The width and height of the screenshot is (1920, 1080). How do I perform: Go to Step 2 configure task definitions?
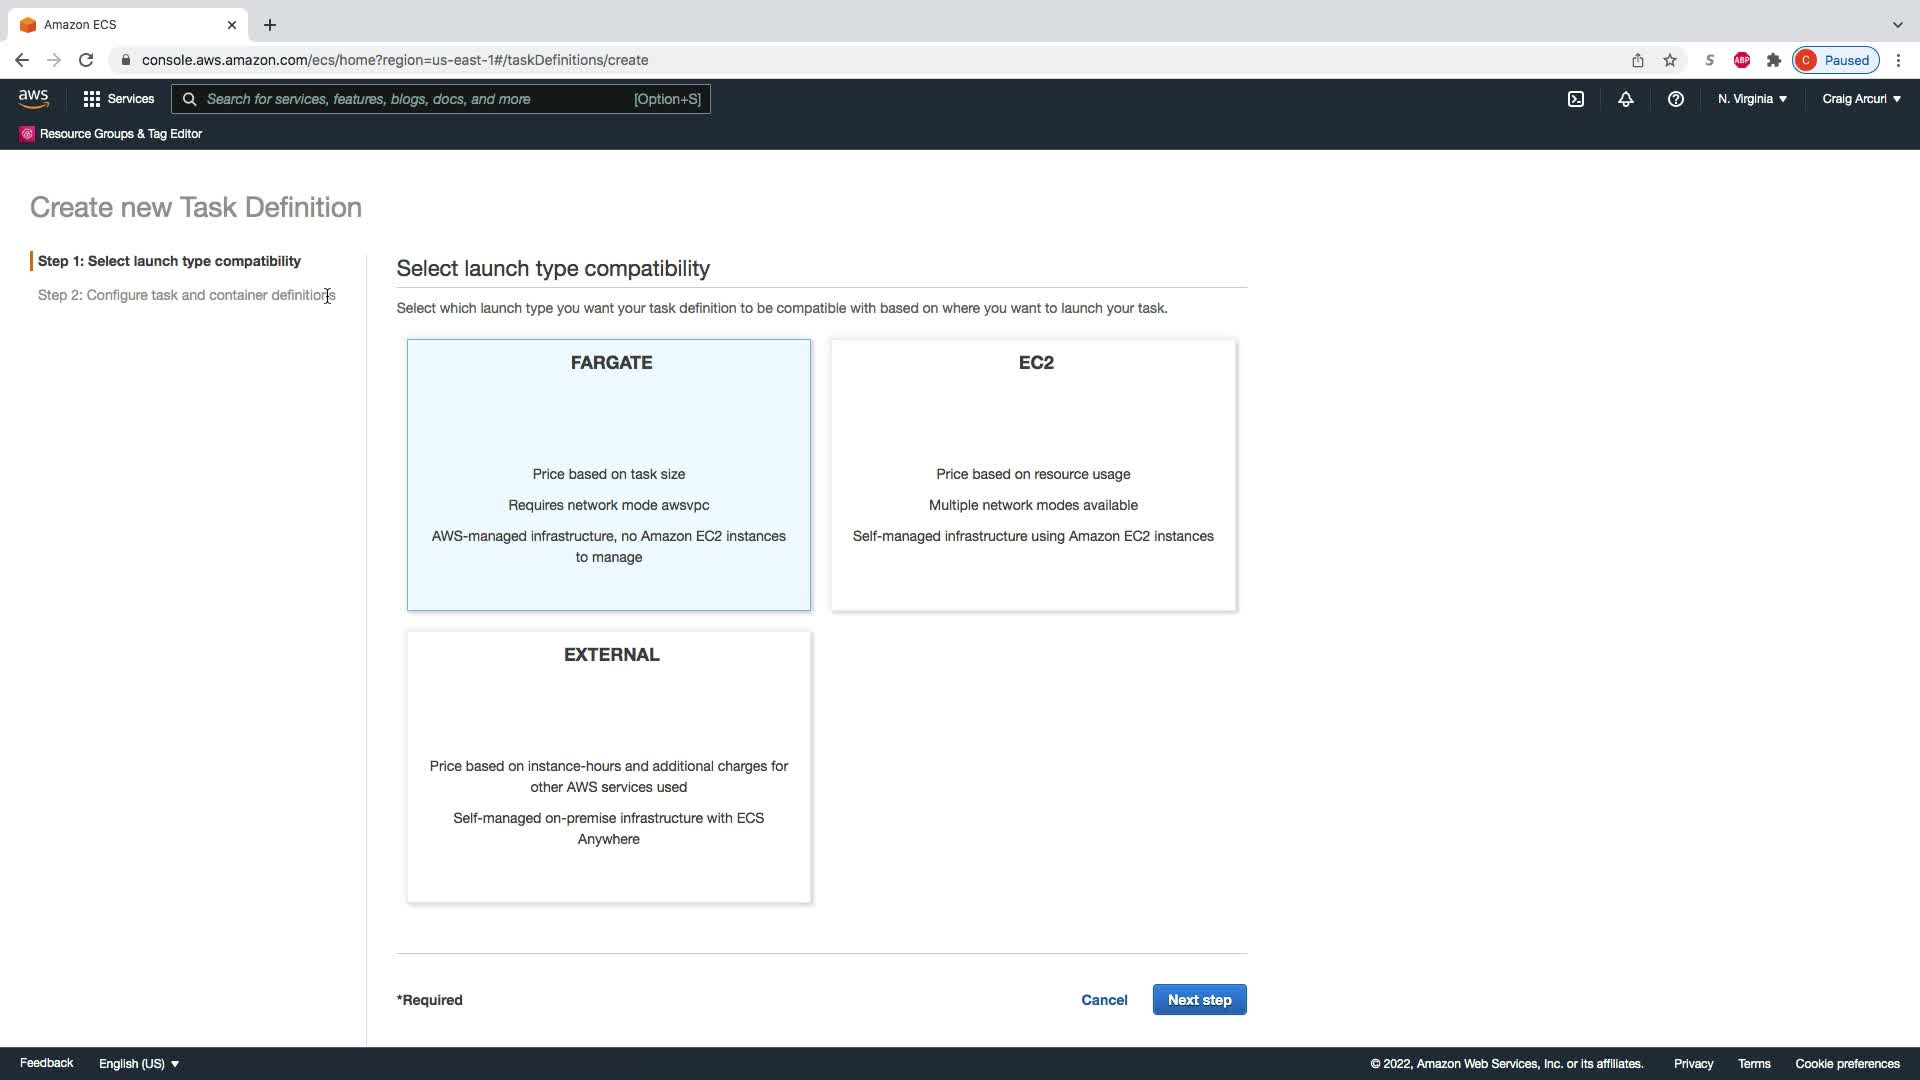pyautogui.click(x=186, y=295)
